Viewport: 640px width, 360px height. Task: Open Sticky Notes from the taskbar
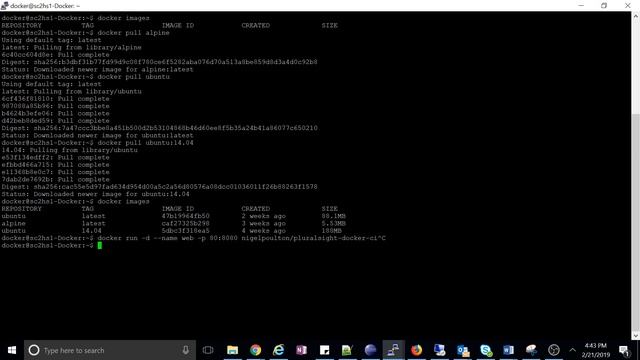click(324, 350)
